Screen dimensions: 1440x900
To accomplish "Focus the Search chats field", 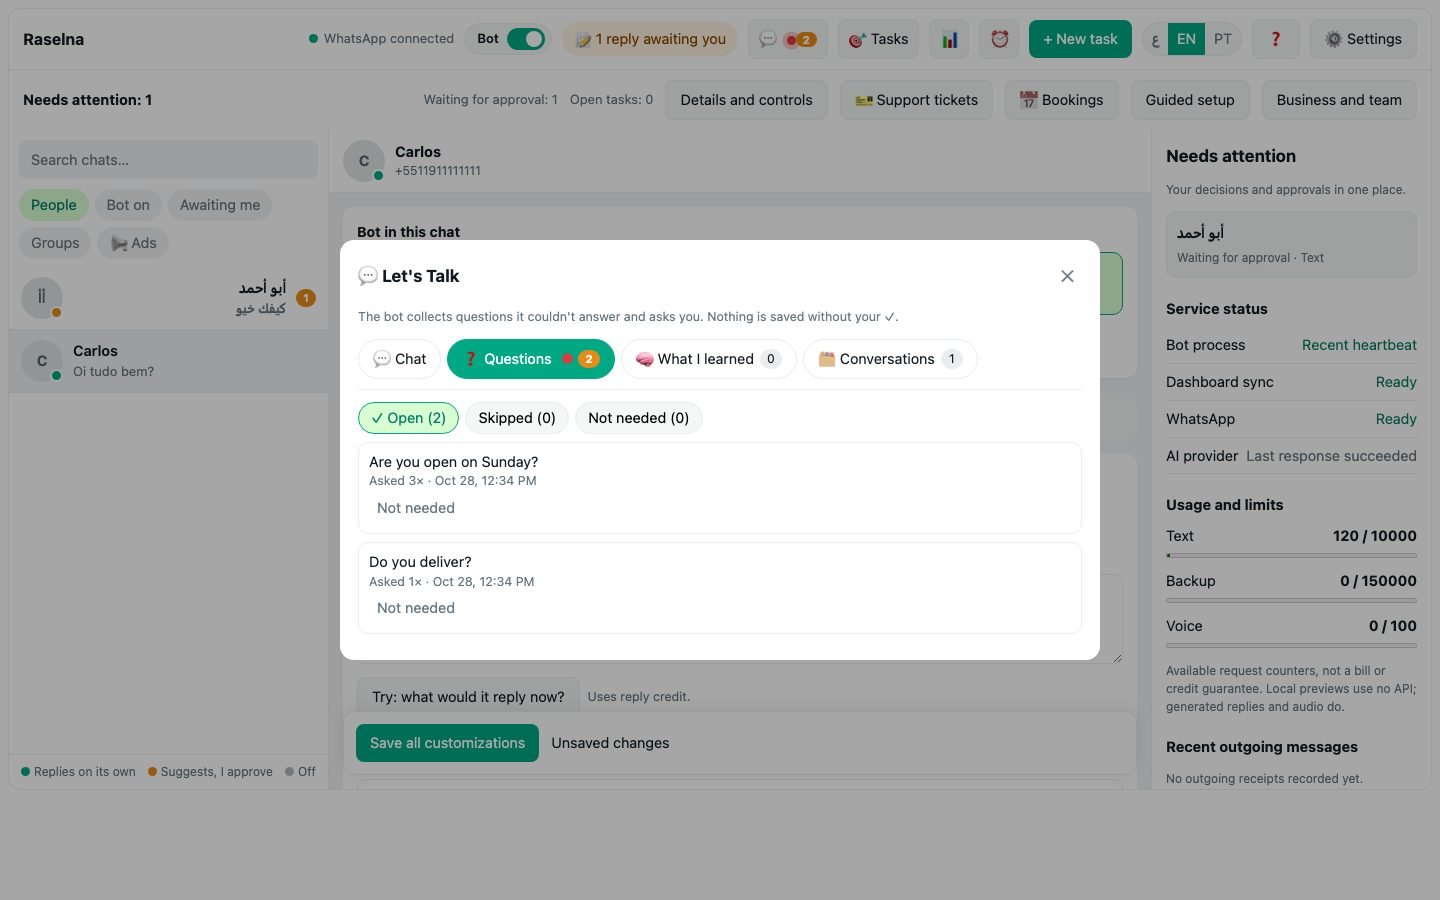I will tap(168, 160).
